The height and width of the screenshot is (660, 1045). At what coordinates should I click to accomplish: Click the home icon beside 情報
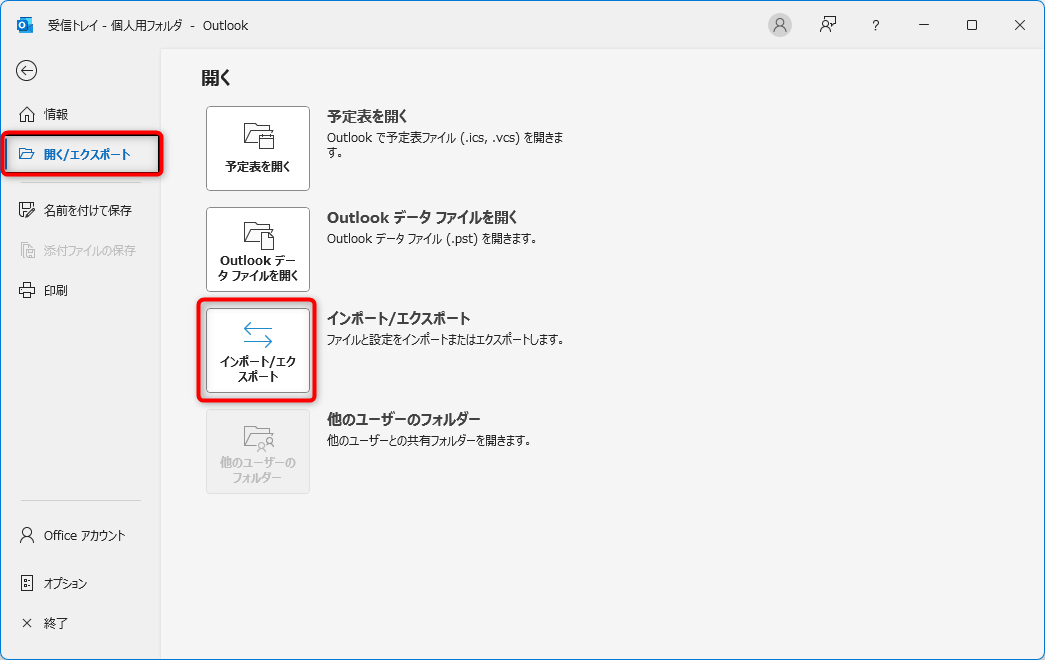[x=27, y=114]
